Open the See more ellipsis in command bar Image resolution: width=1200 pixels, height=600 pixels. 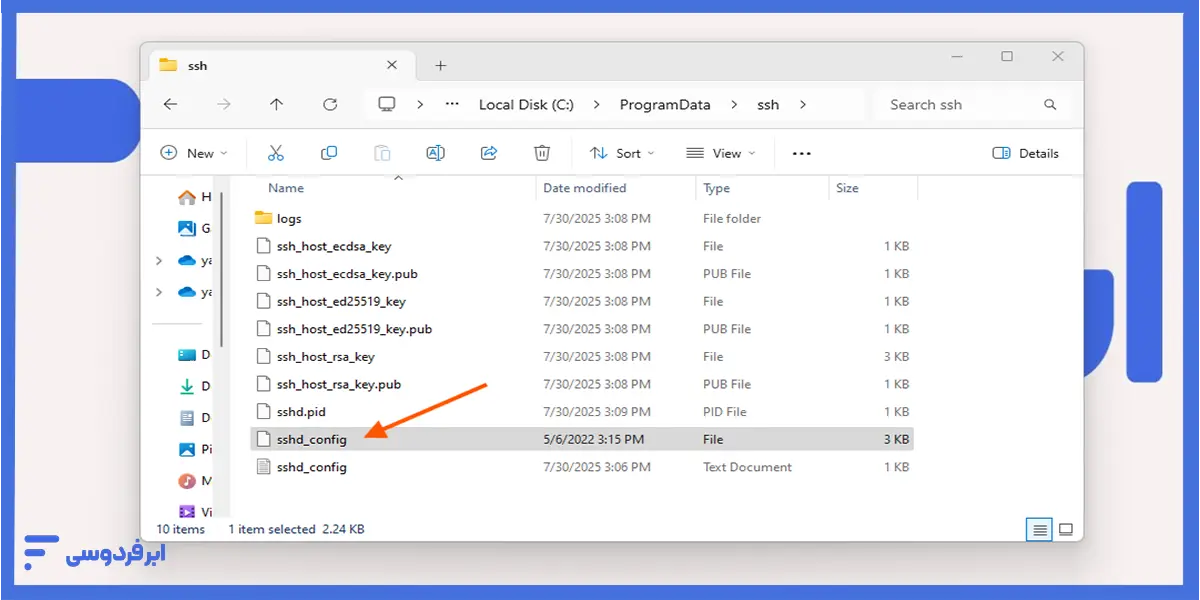(x=802, y=153)
